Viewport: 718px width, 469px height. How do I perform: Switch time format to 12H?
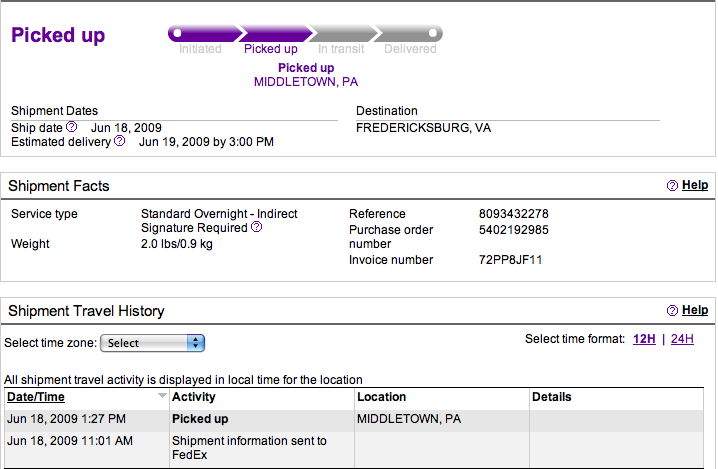[644, 339]
